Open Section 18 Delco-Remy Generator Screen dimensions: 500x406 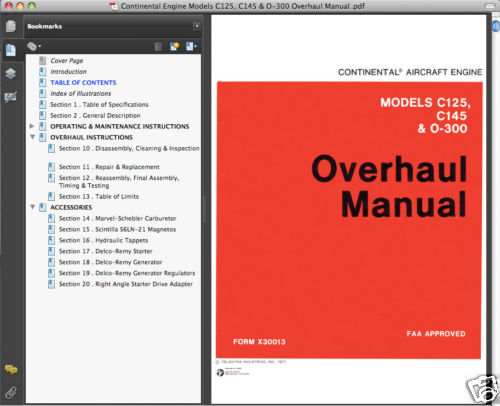(x=111, y=262)
